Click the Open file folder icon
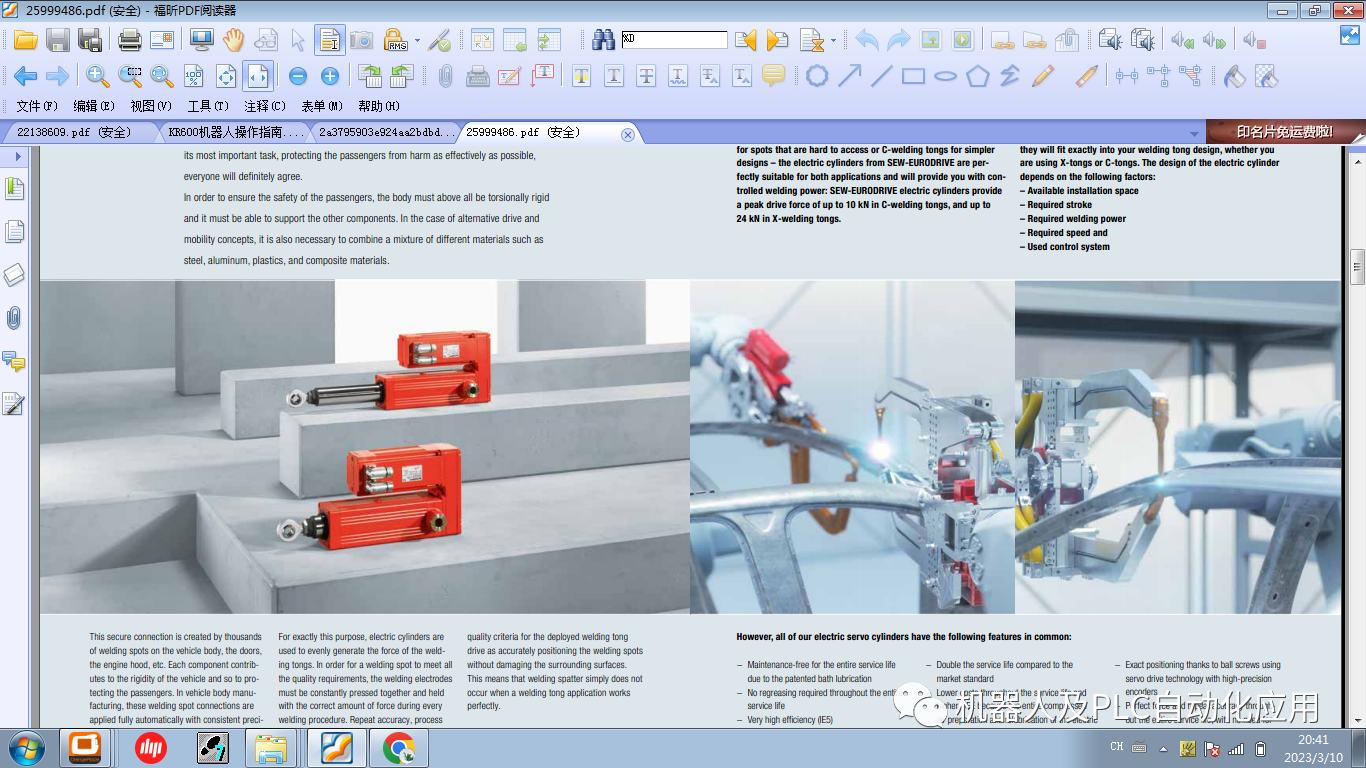 click(25, 40)
